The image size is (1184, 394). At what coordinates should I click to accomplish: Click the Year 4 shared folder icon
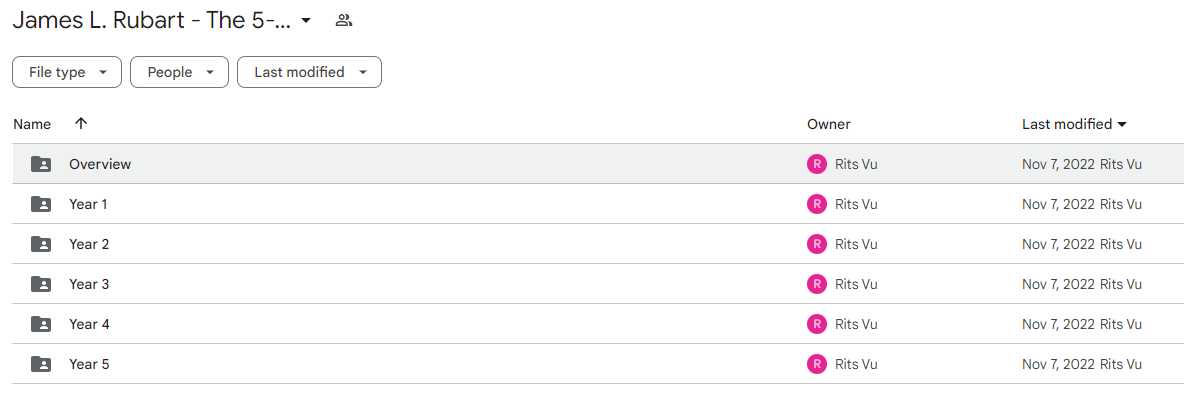pos(41,324)
